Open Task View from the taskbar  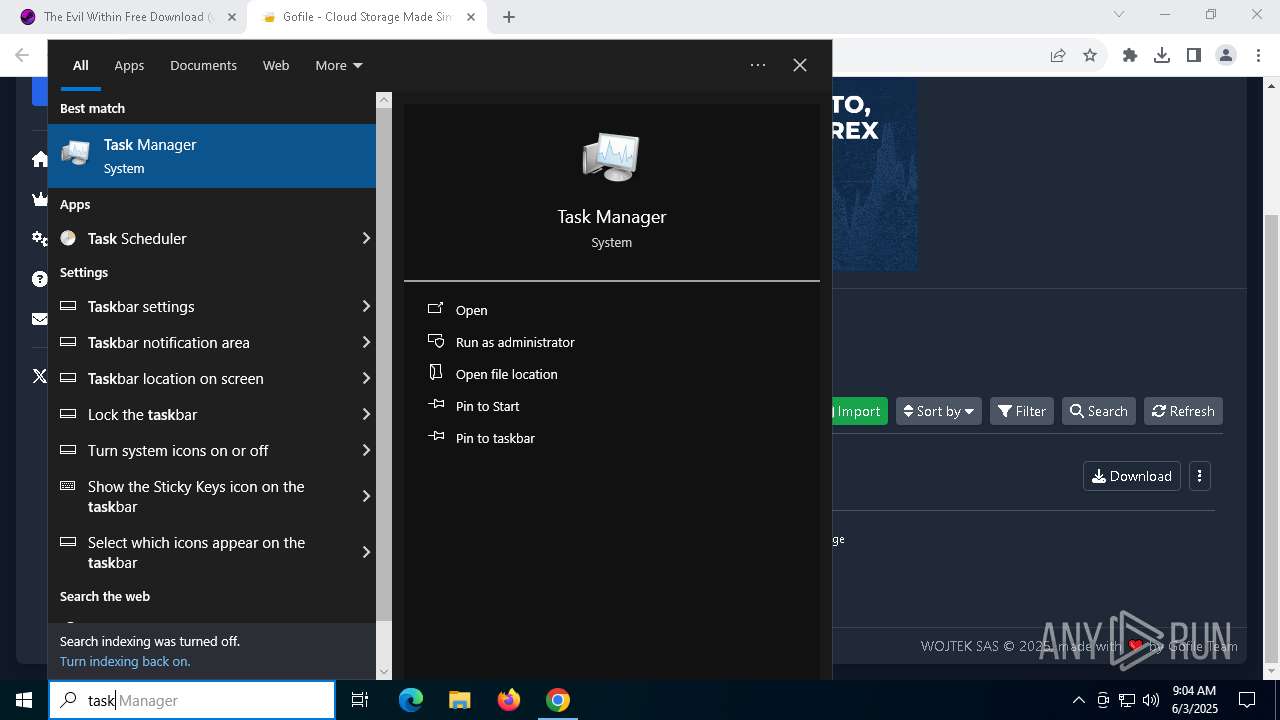point(360,700)
